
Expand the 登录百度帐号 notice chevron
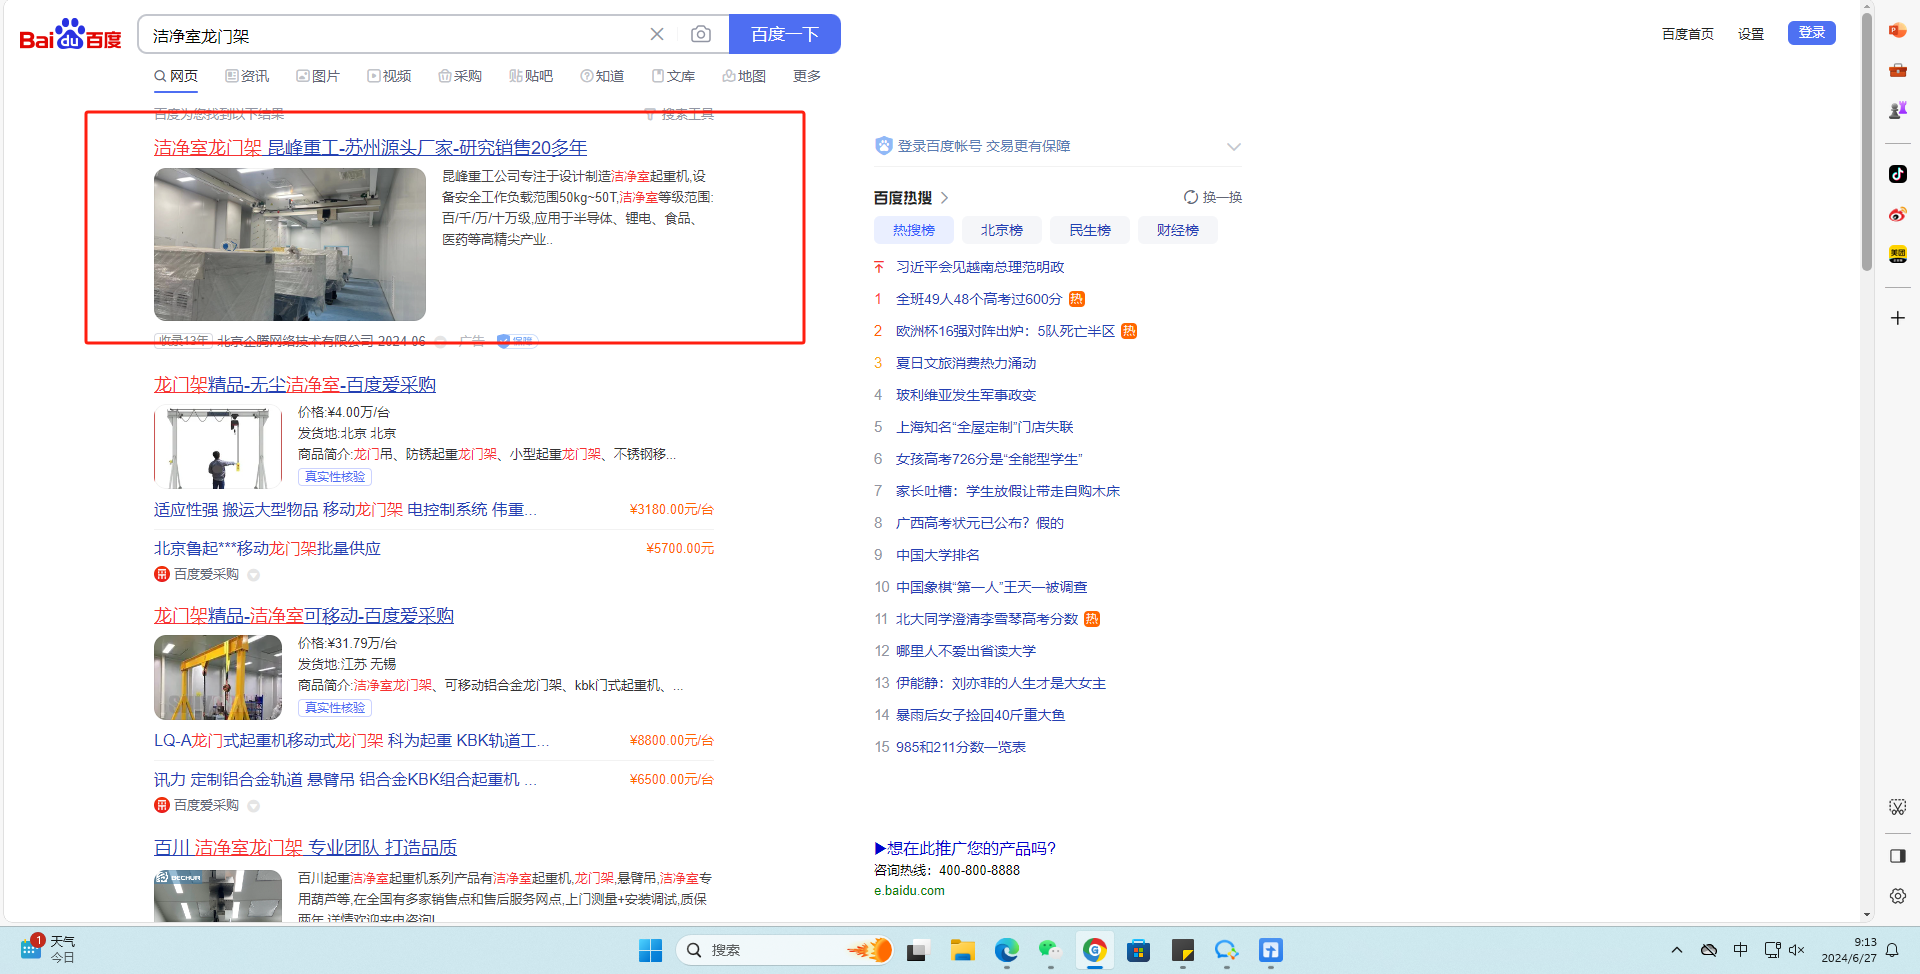(x=1233, y=146)
